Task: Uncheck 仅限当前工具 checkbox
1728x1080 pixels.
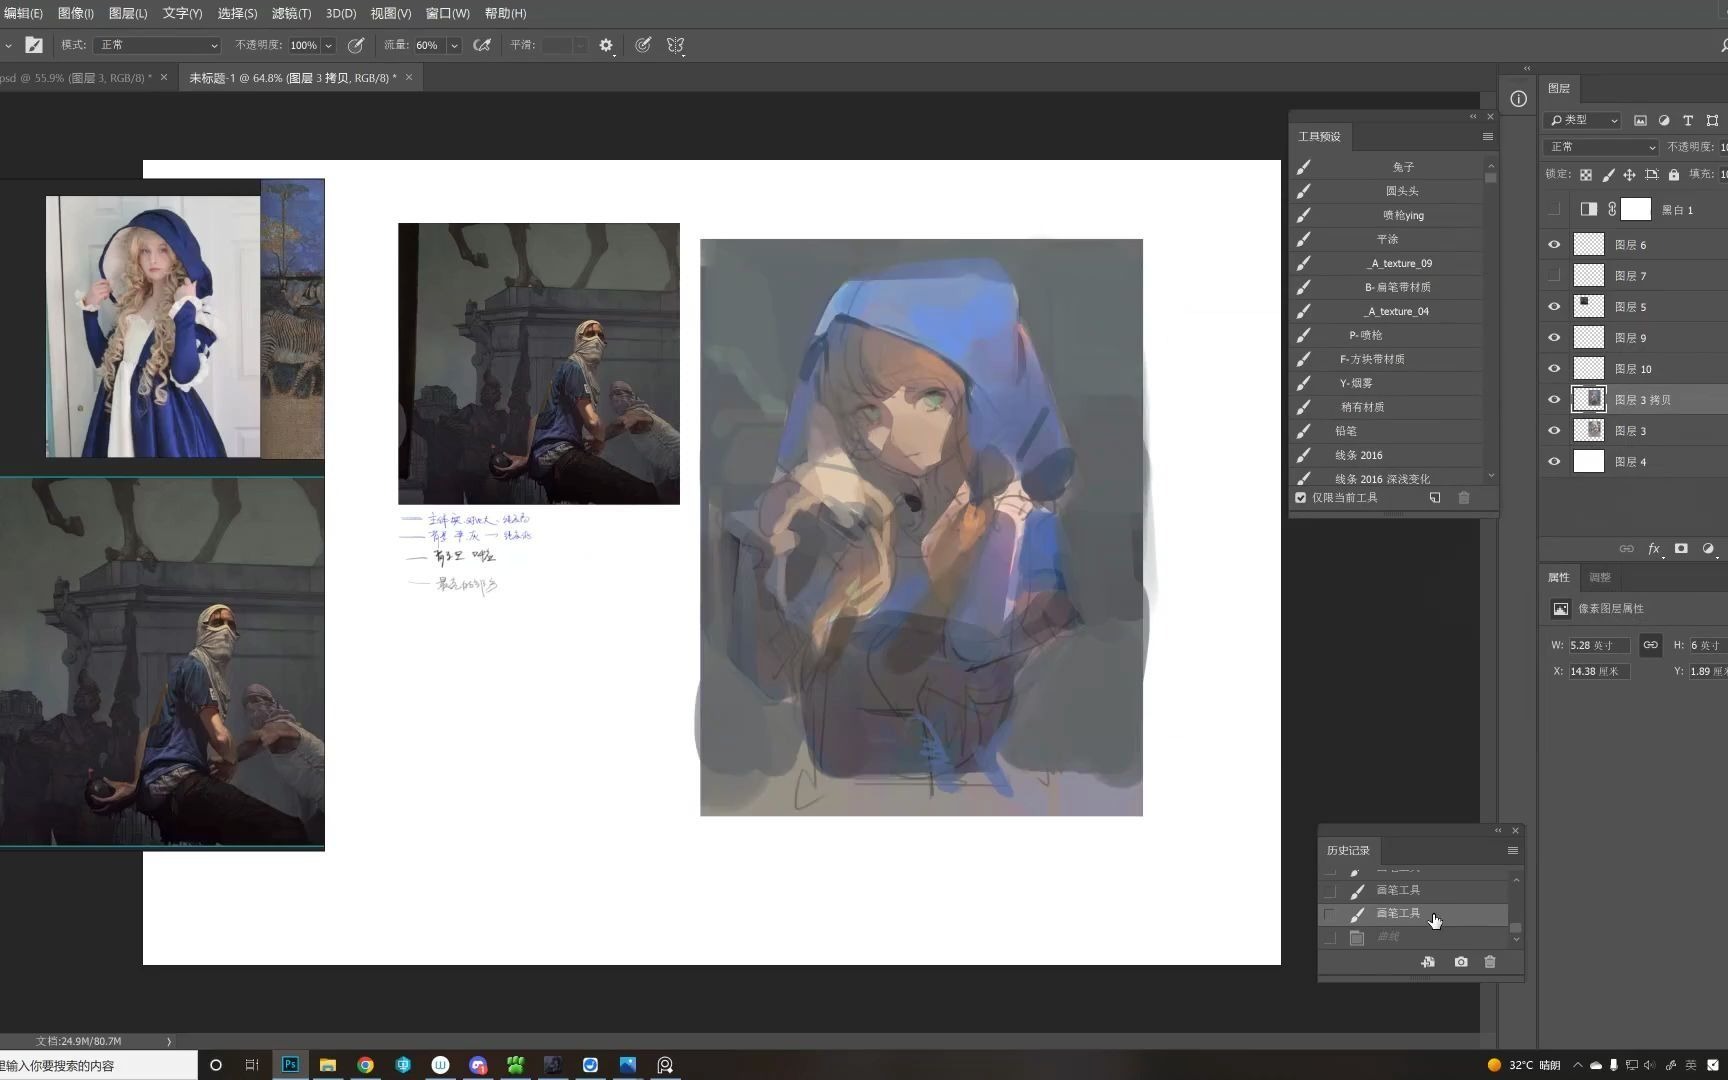Action: (1301, 497)
